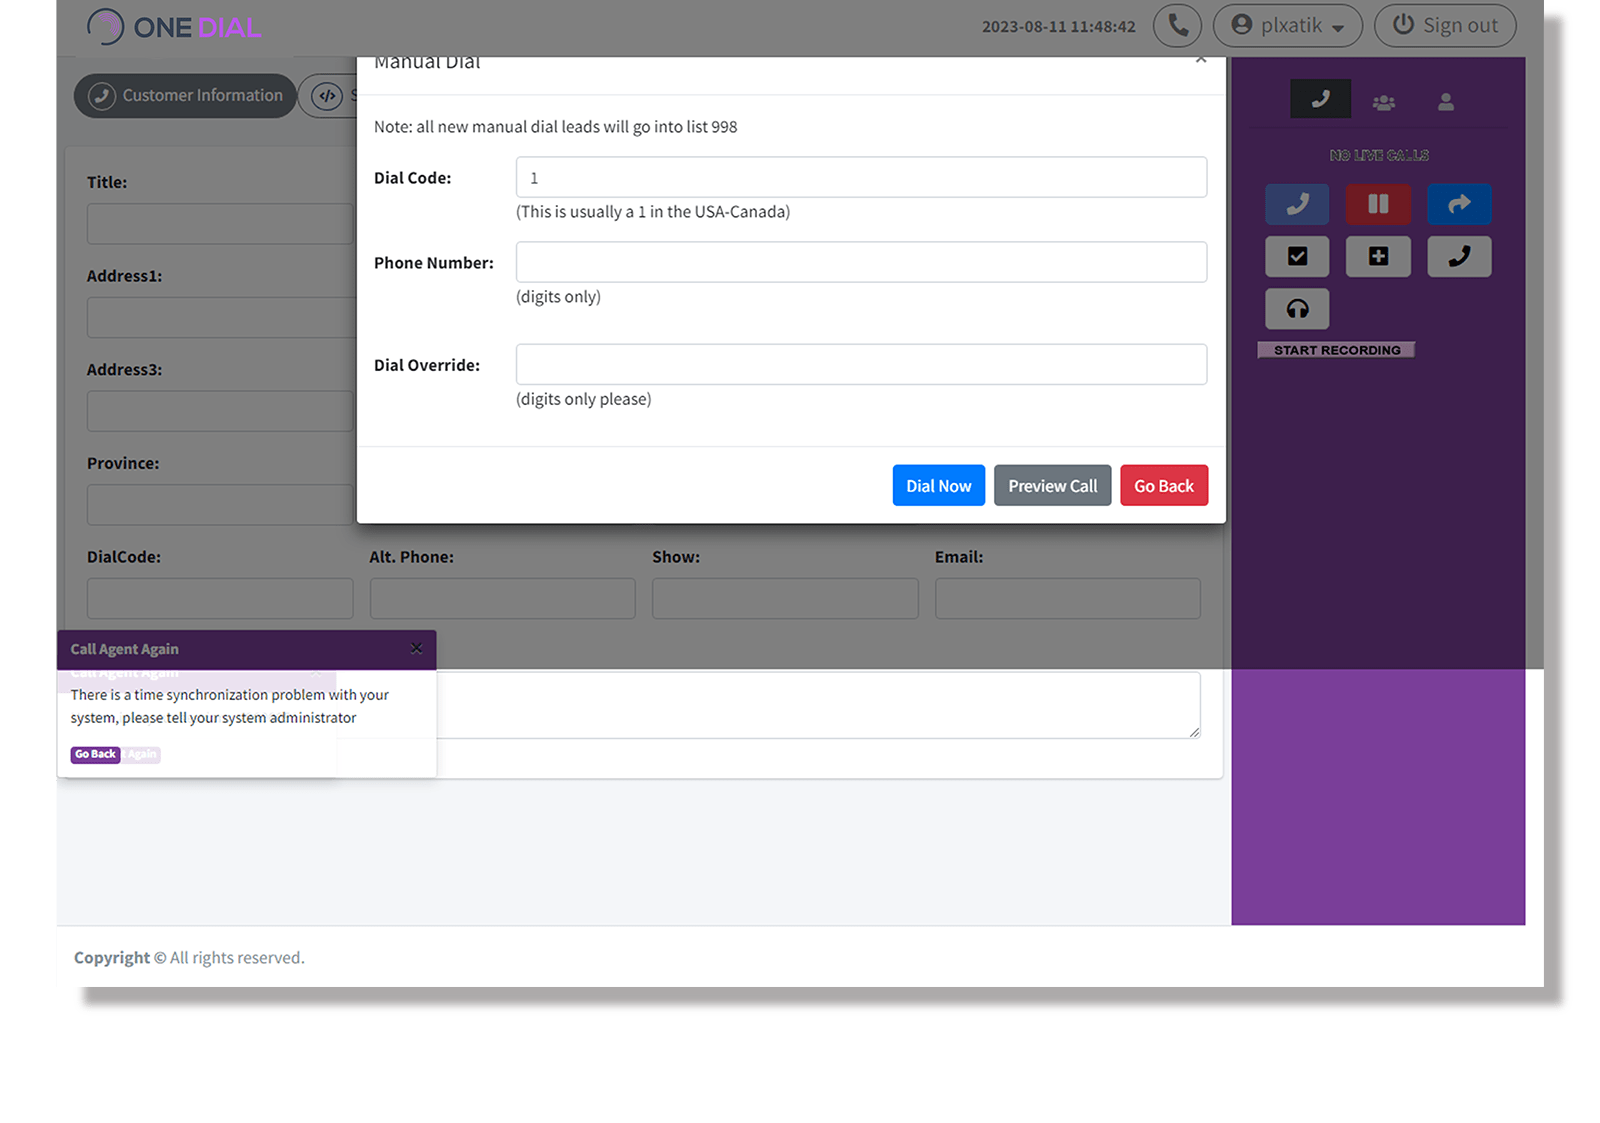Switch to the Customer Information tab

pos(185,96)
